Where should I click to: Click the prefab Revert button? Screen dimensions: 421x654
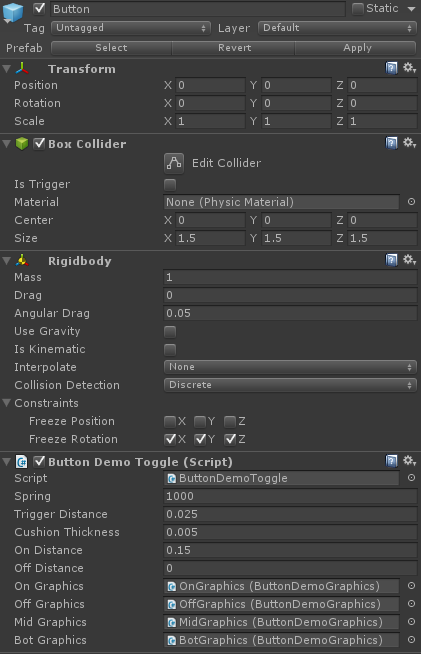click(x=234, y=48)
